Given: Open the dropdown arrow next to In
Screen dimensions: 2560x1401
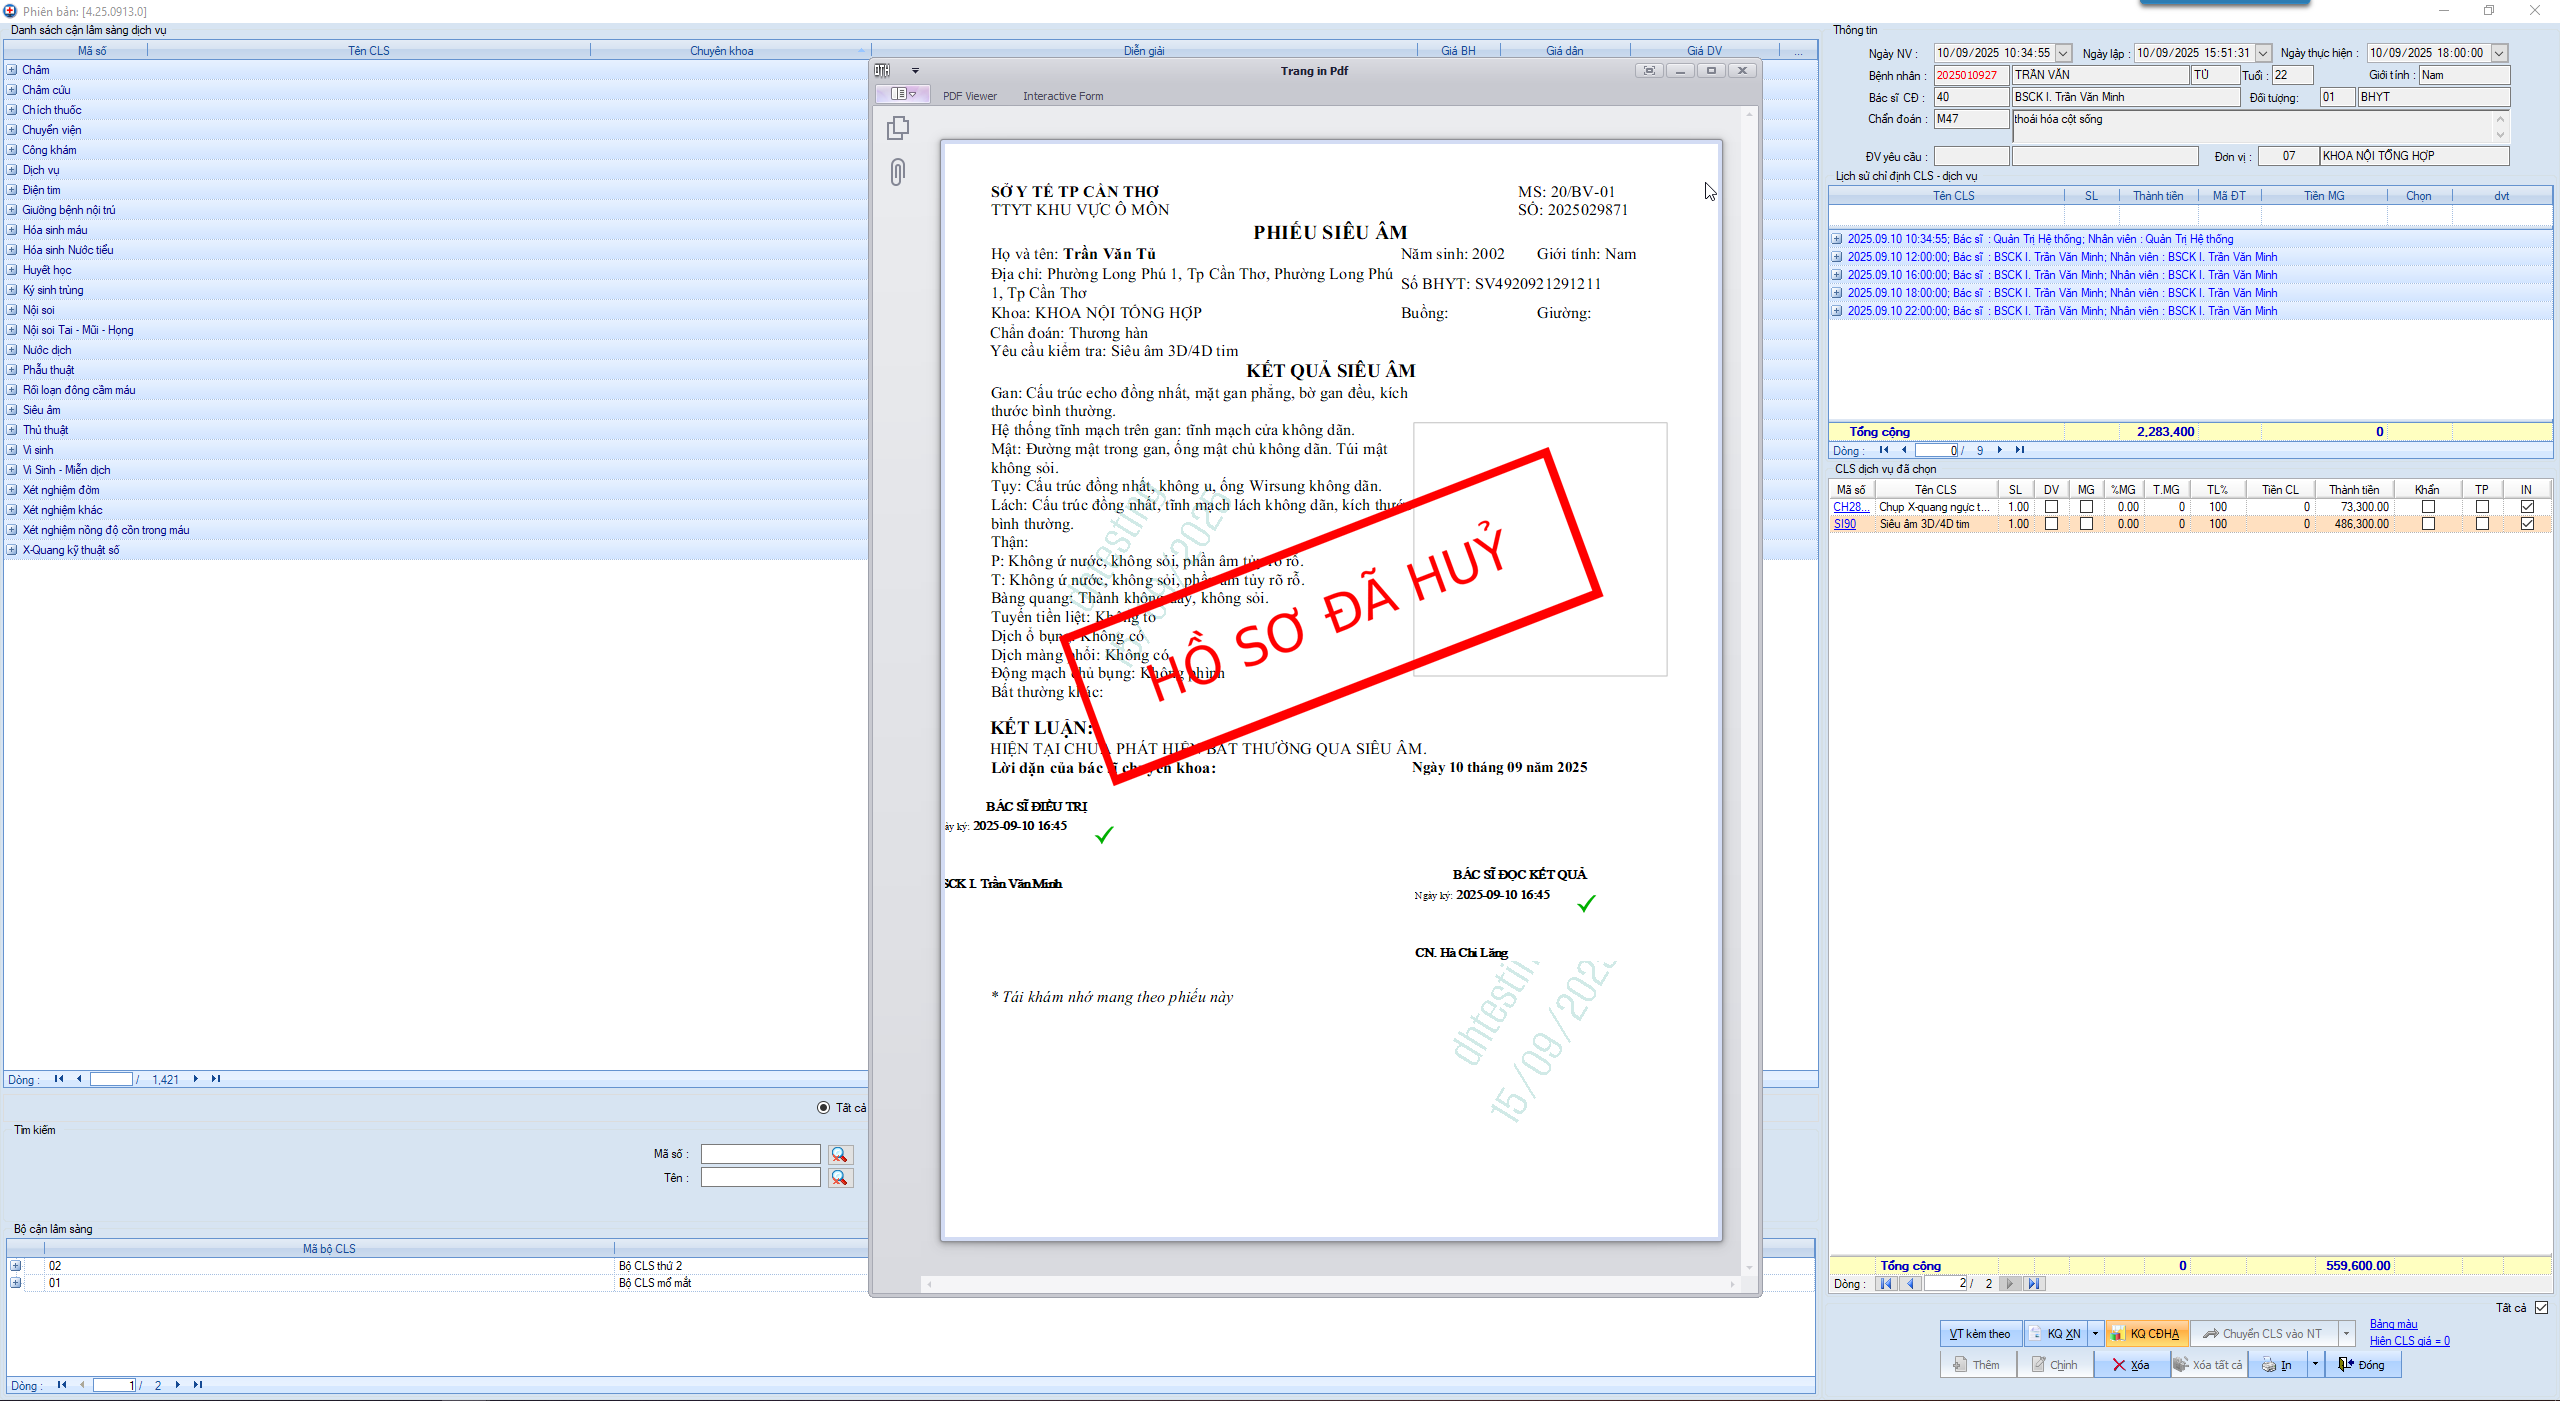Looking at the screenshot, I should (2315, 1365).
